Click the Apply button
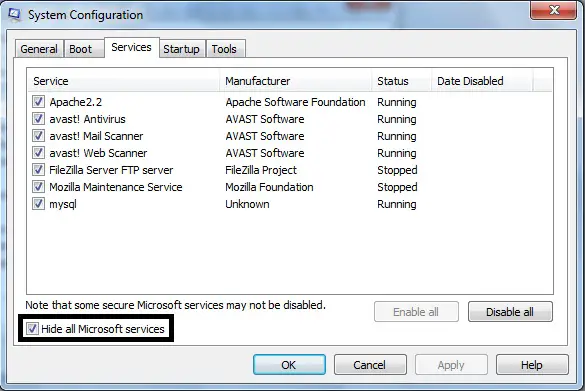This screenshot has height=391, width=585. [451, 365]
